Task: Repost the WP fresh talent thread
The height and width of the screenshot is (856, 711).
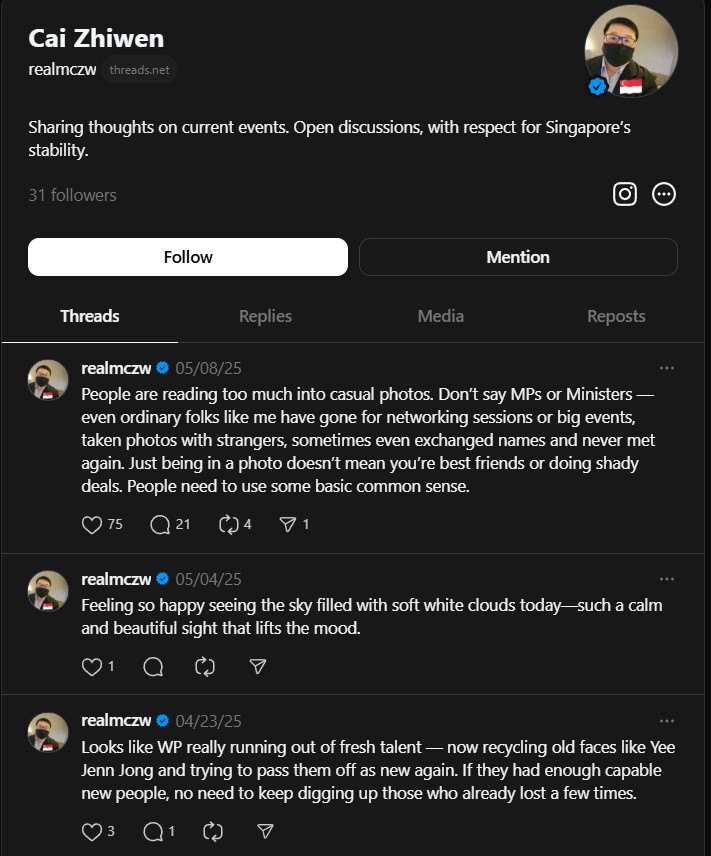Action: tap(212, 831)
